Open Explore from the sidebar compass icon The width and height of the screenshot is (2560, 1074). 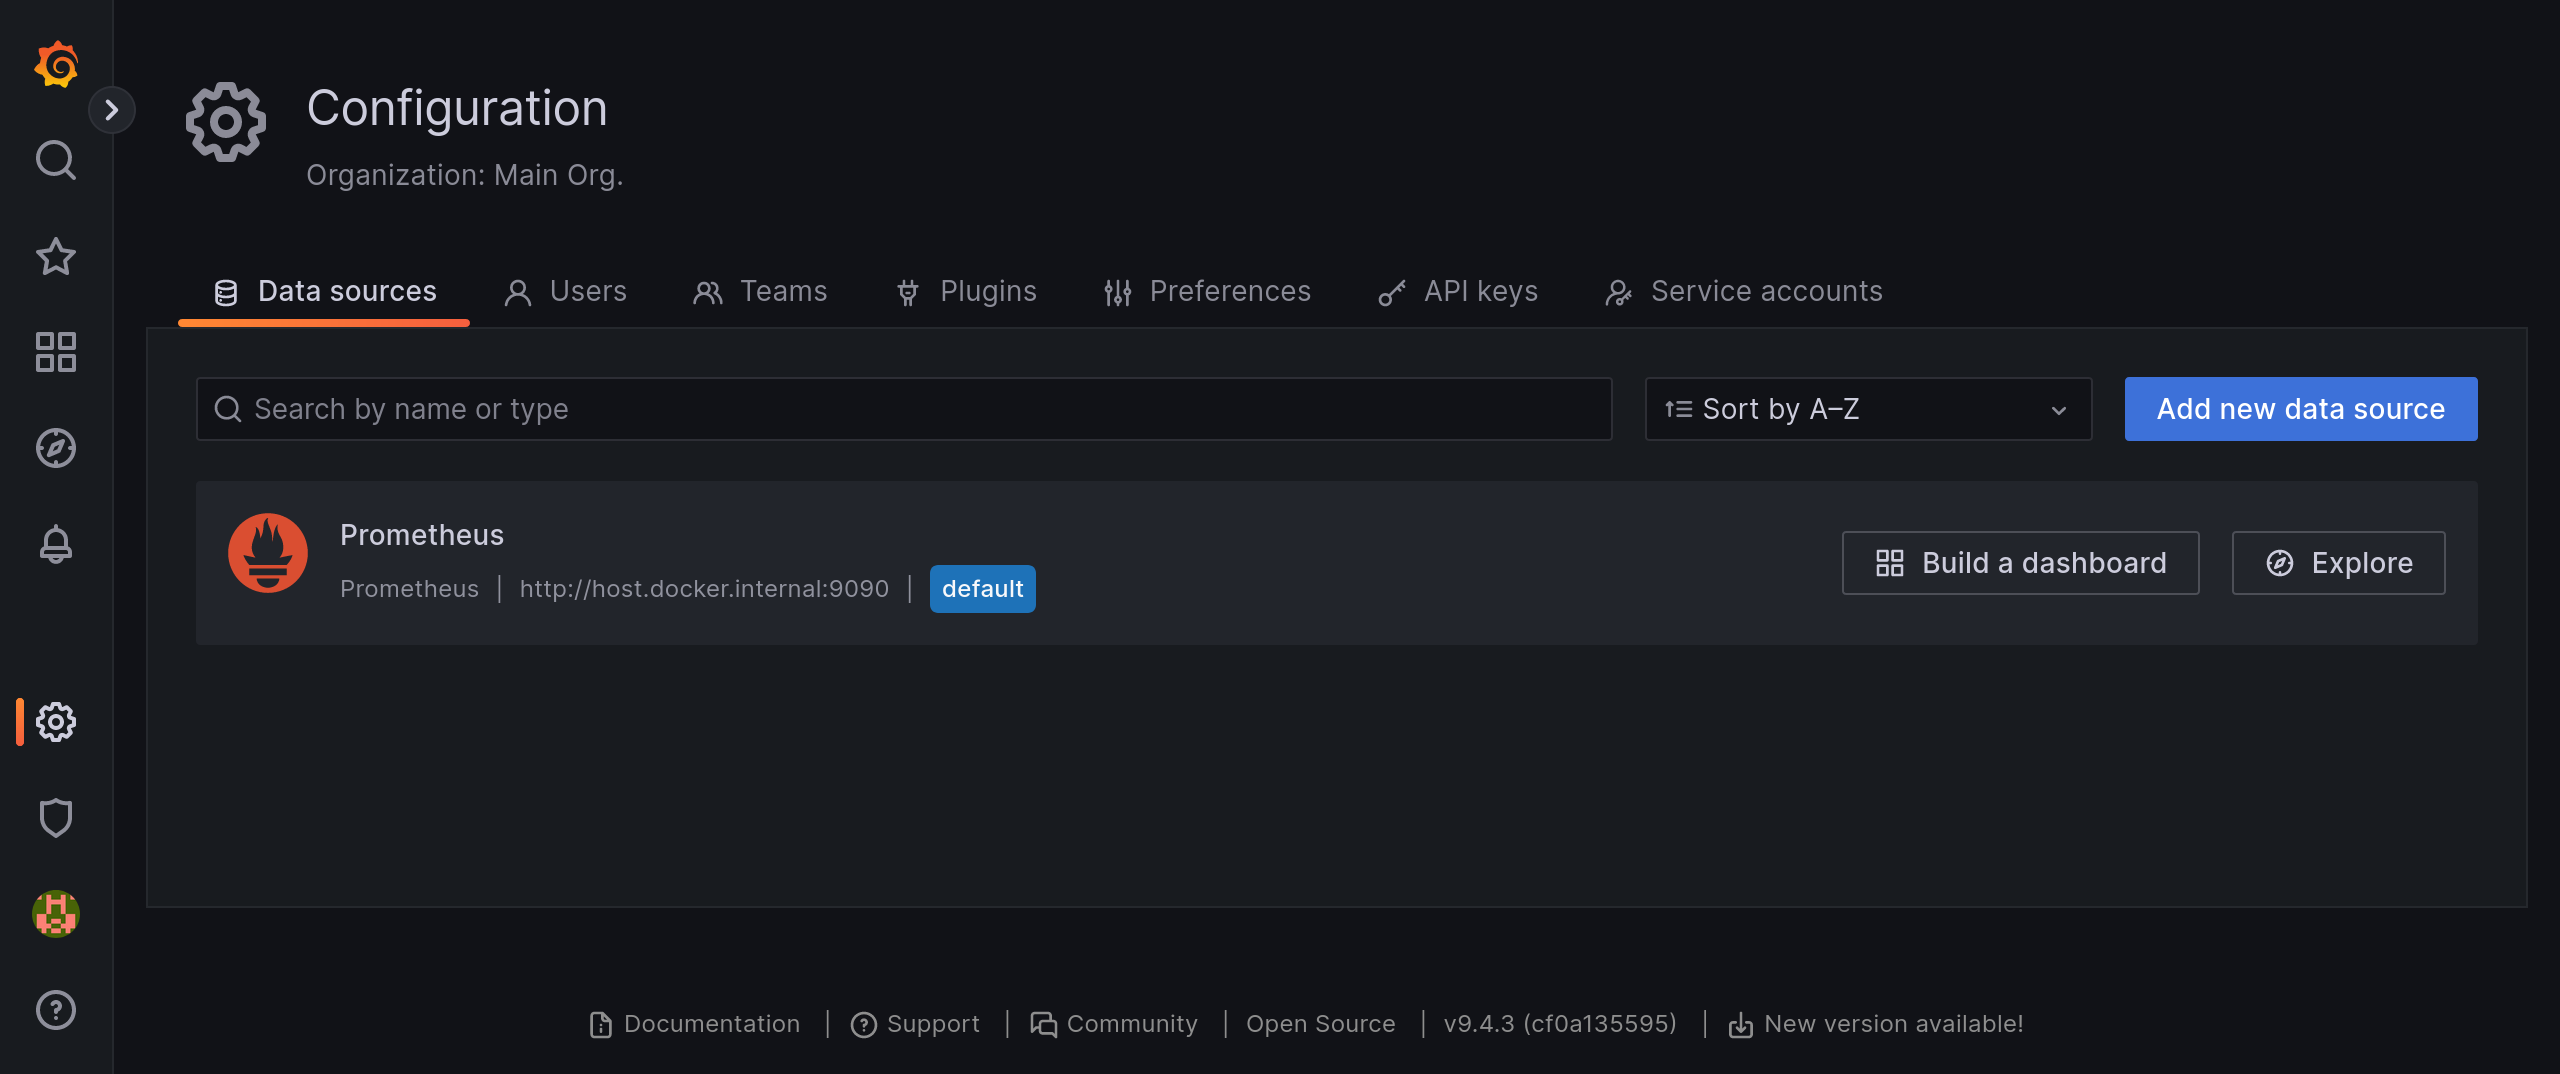point(56,449)
